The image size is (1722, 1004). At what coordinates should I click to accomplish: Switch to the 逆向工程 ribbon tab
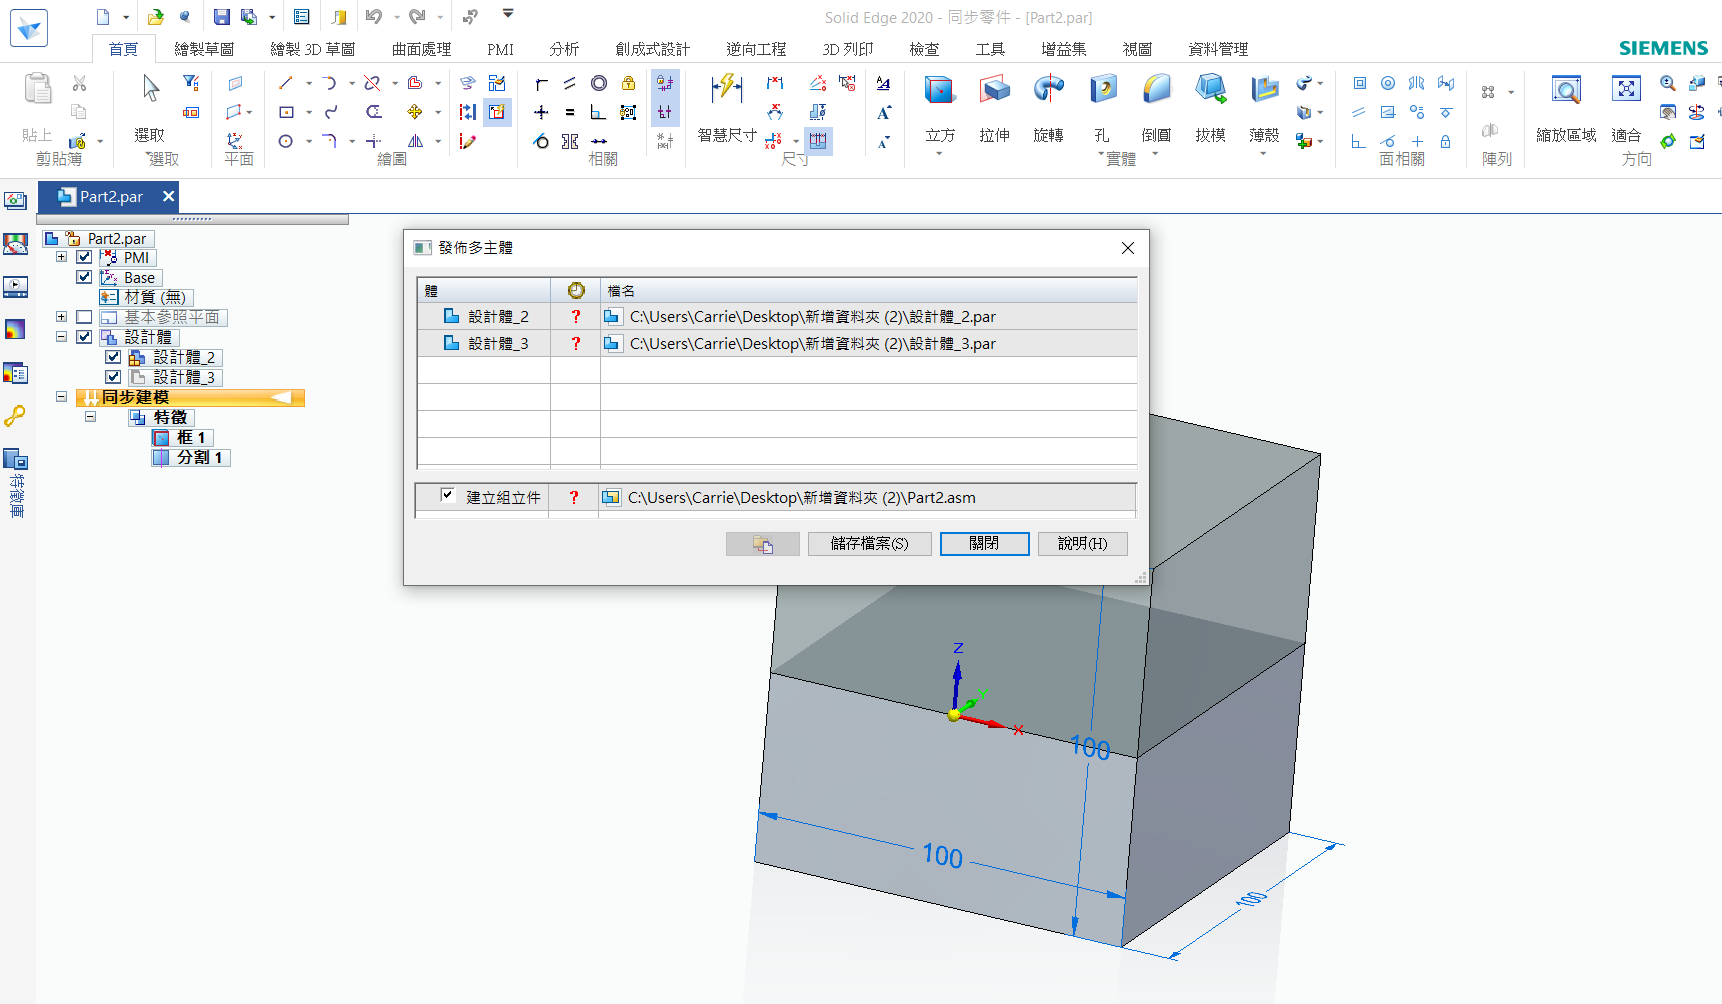pyautogui.click(x=756, y=49)
